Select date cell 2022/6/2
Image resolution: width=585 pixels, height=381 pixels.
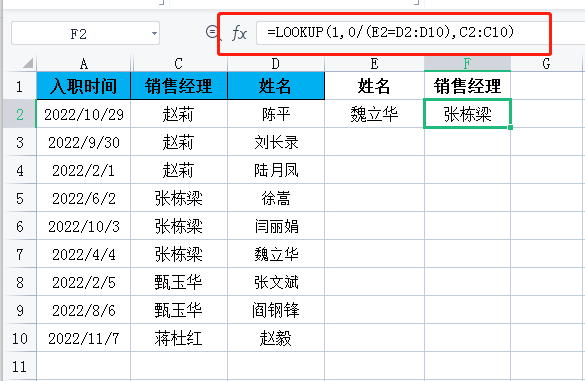(84, 198)
